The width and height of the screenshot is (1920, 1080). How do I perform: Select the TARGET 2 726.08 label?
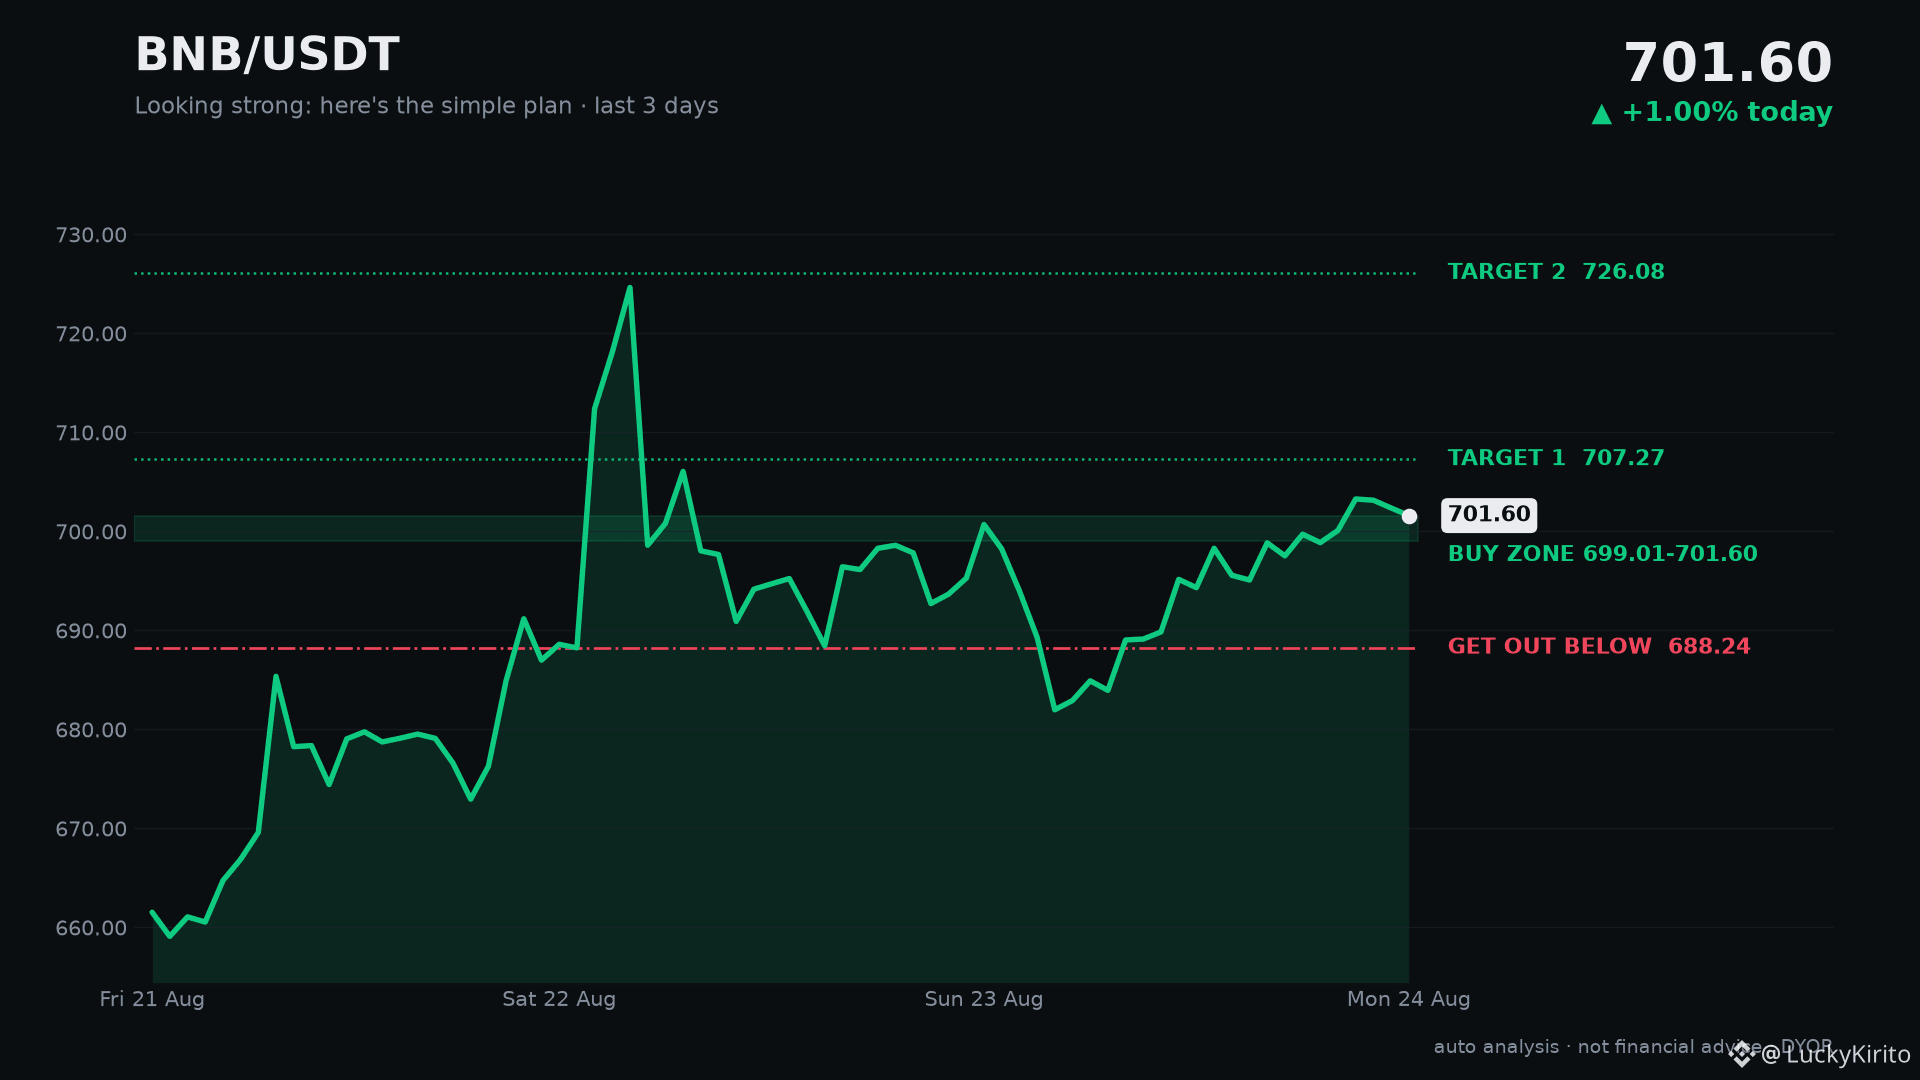pyautogui.click(x=1556, y=272)
